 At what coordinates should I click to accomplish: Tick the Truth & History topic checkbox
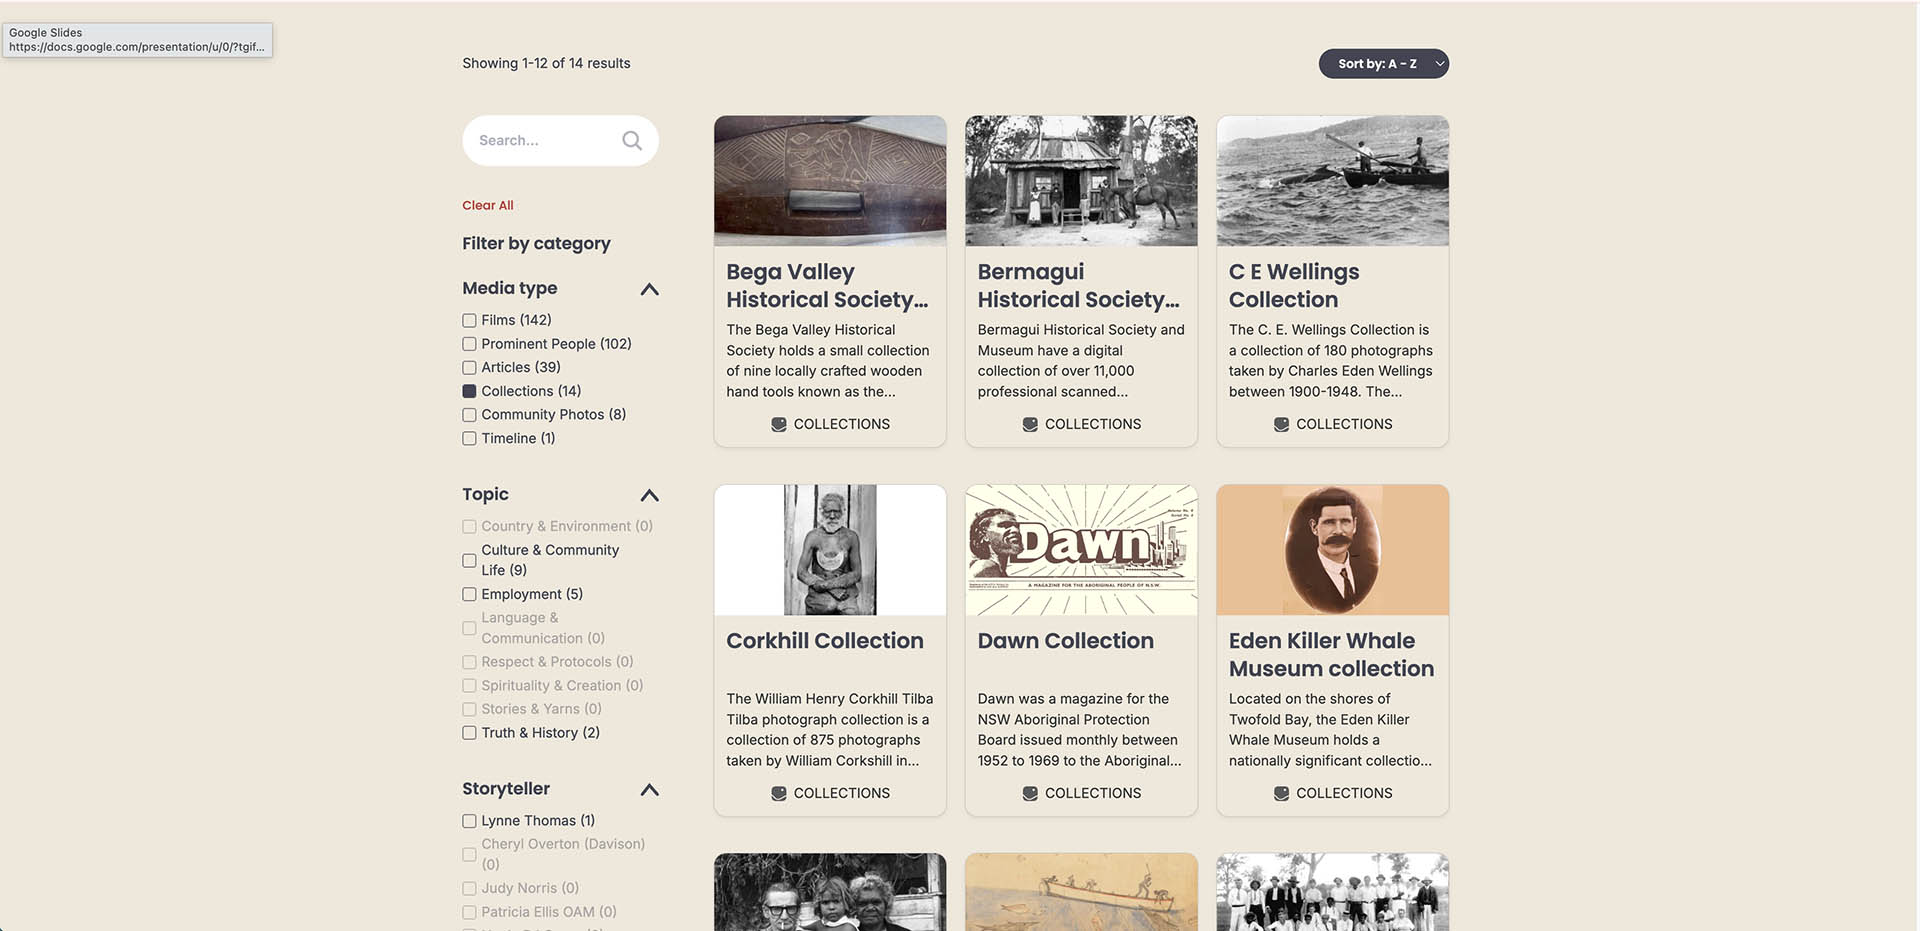pyautogui.click(x=469, y=733)
